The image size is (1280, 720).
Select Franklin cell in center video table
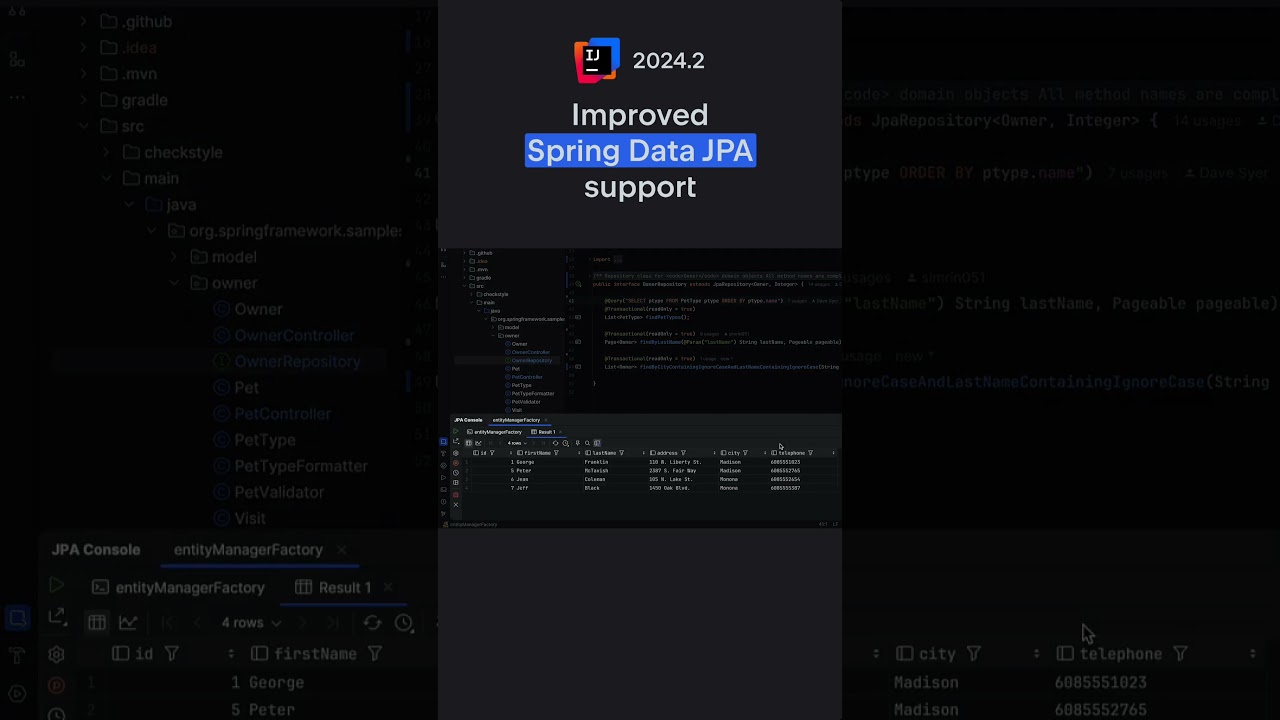[596, 462]
